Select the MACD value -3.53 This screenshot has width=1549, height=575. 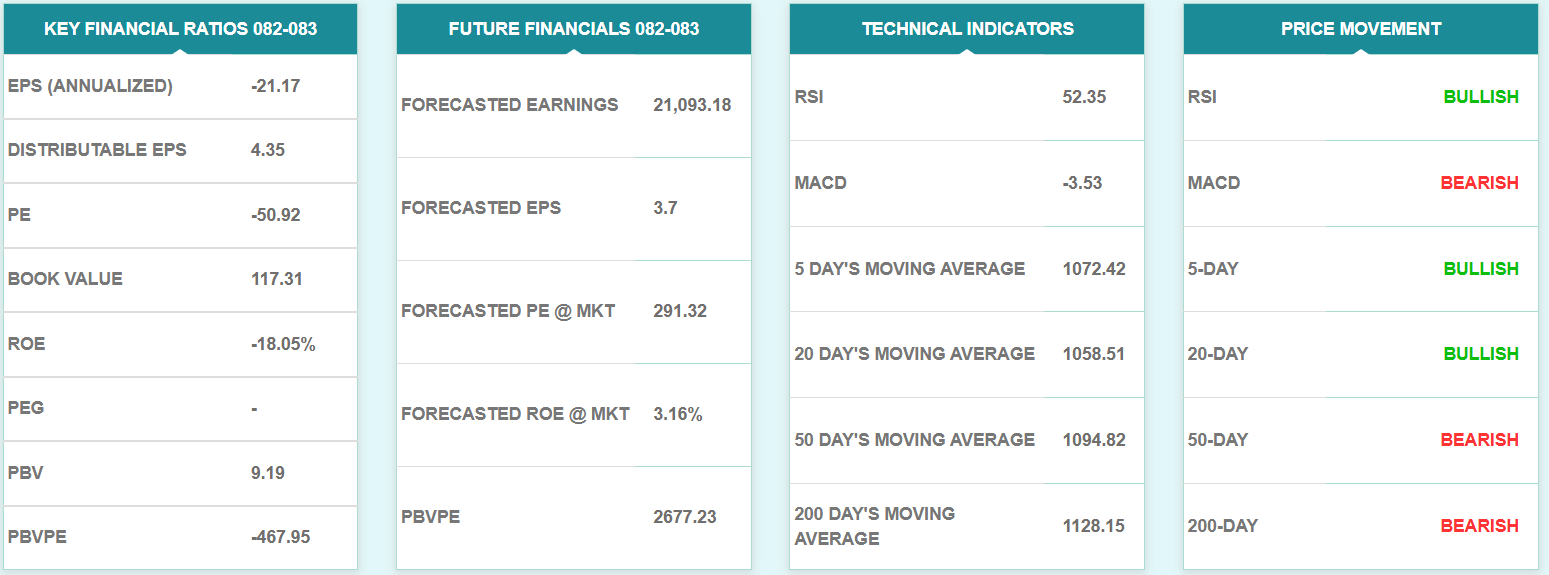pos(1082,183)
